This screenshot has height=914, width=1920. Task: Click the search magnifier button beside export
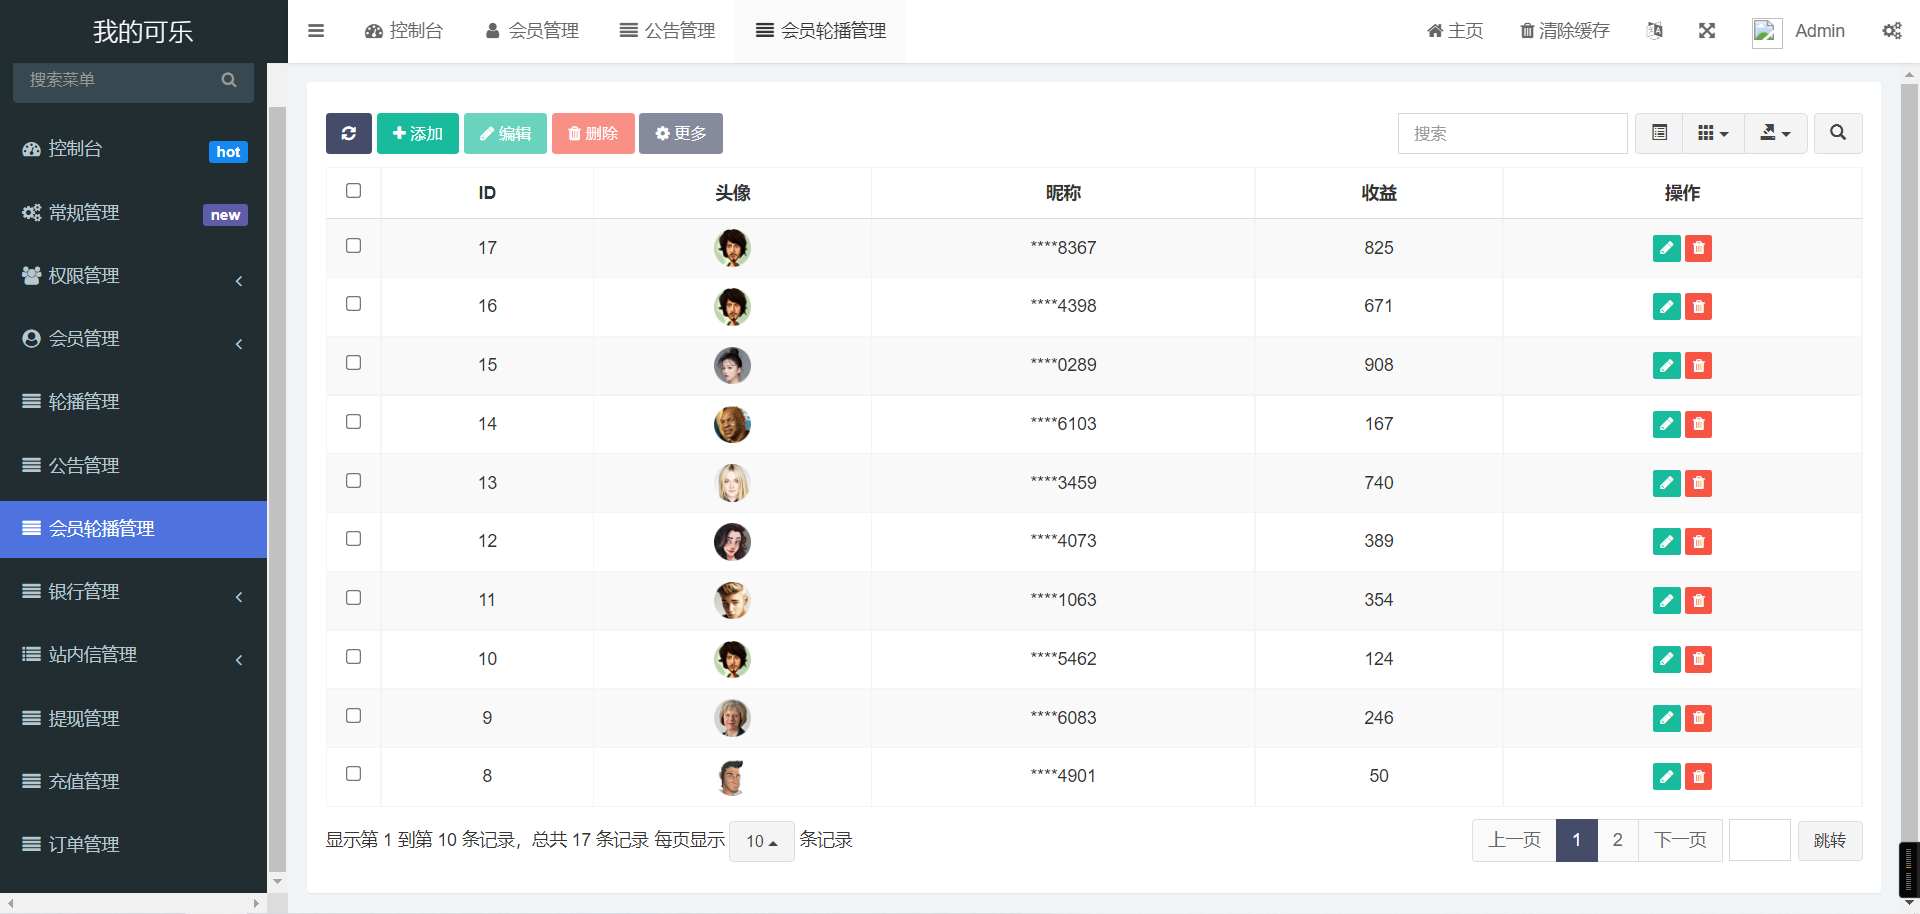tap(1837, 133)
